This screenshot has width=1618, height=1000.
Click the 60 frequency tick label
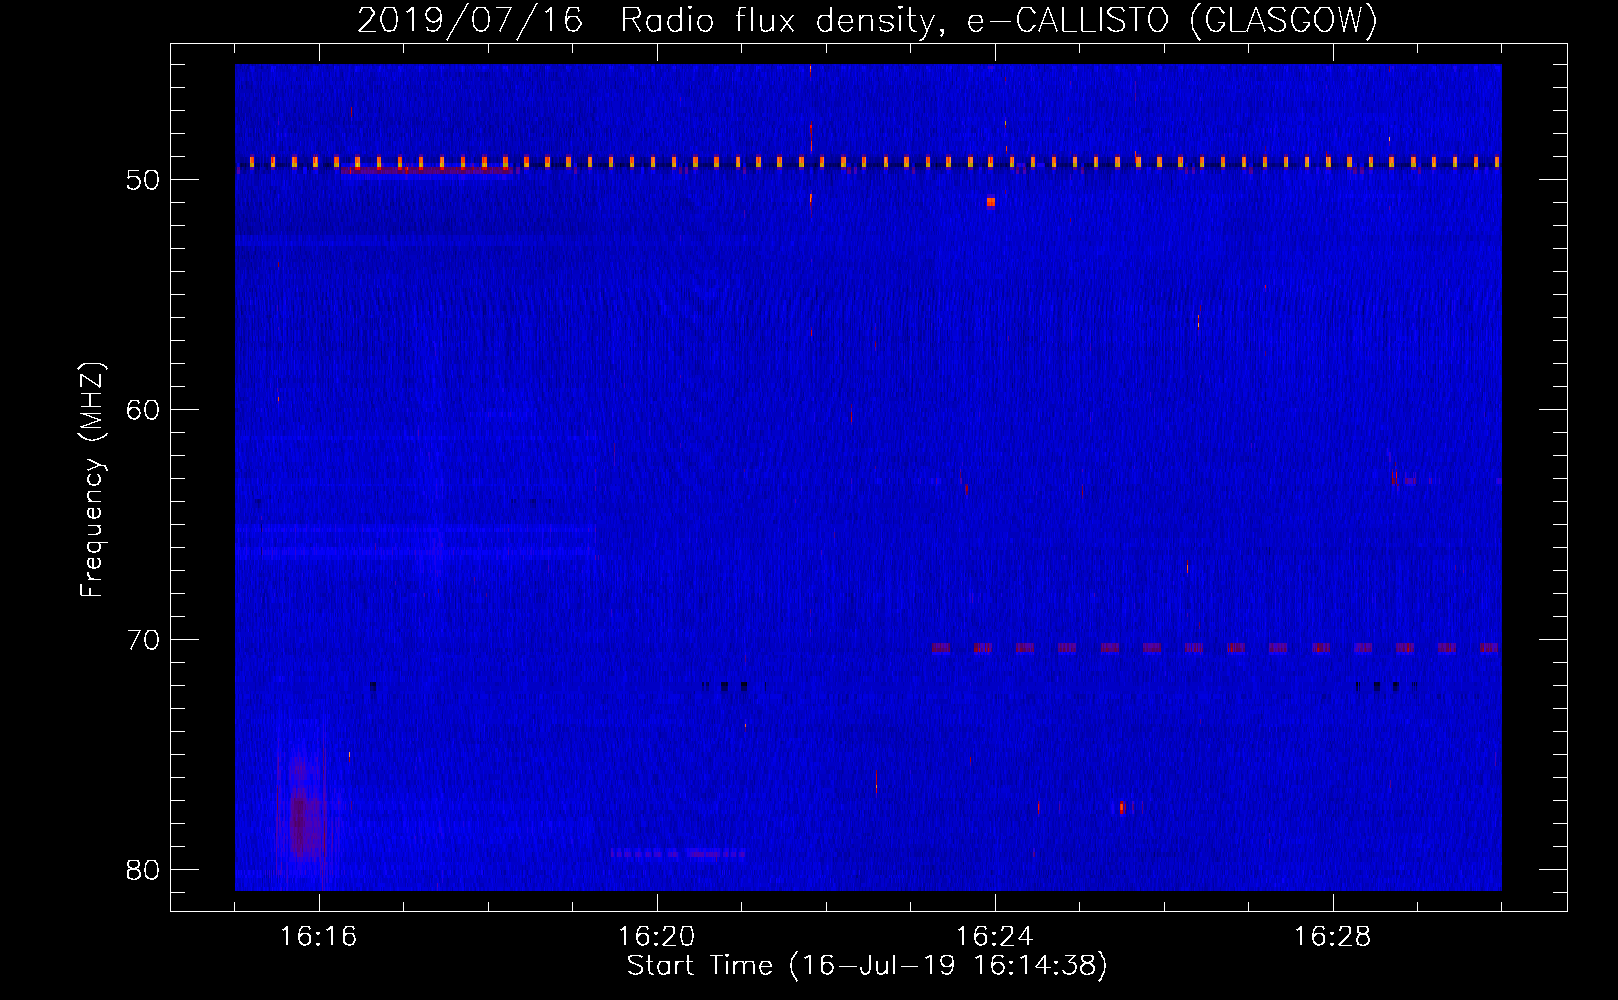pyautogui.click(x=143, y=410)
